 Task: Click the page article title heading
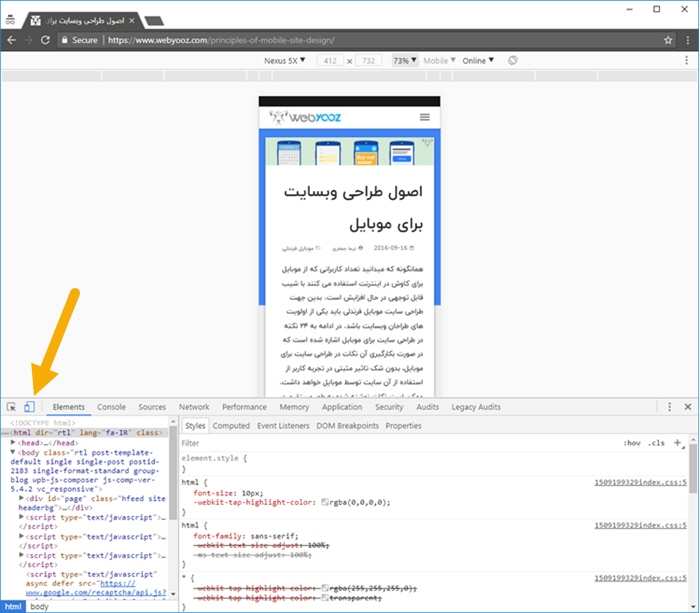(353, 208)
